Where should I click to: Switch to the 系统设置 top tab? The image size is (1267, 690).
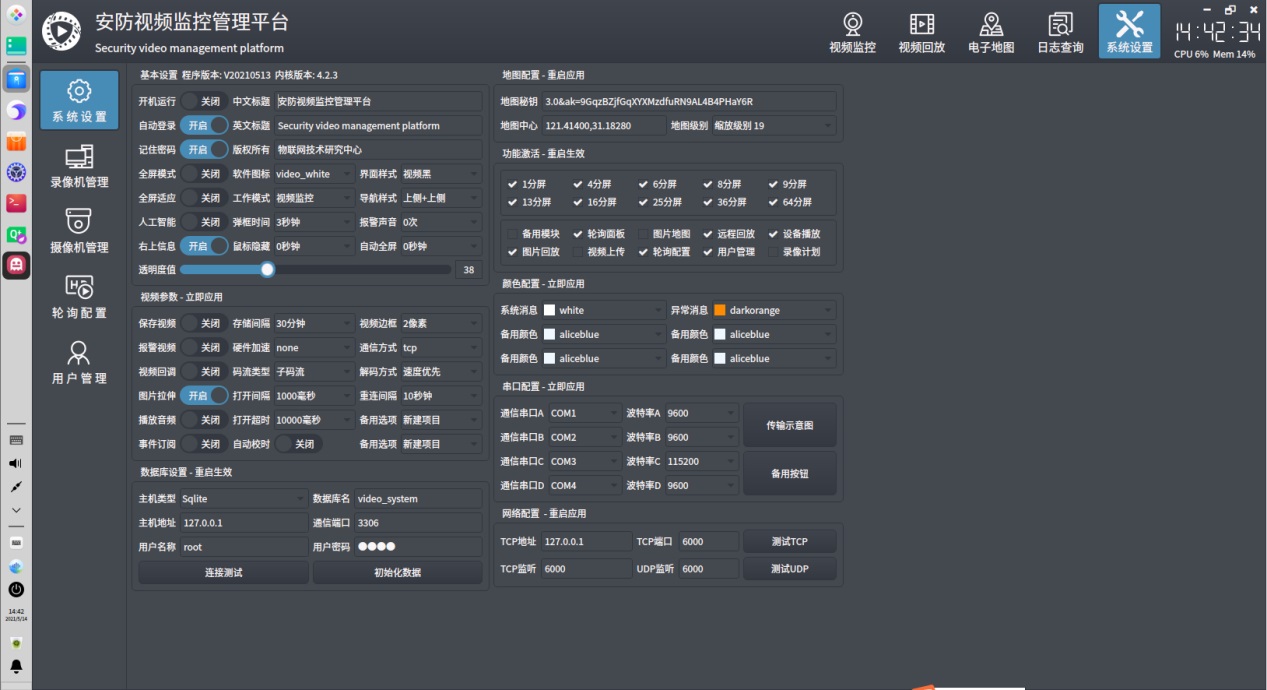pyautogui.click(x=1129, y=32)
